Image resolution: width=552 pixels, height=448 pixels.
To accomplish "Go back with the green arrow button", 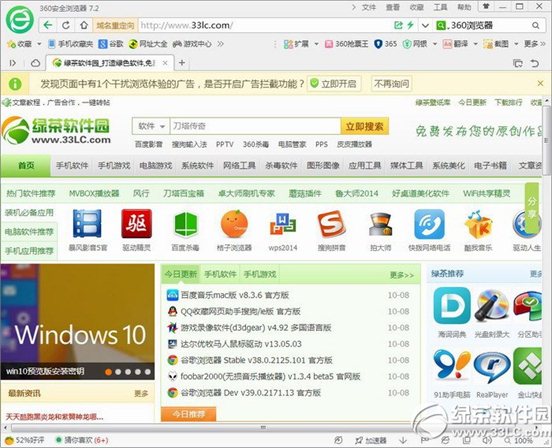I will tap(48, 25).
